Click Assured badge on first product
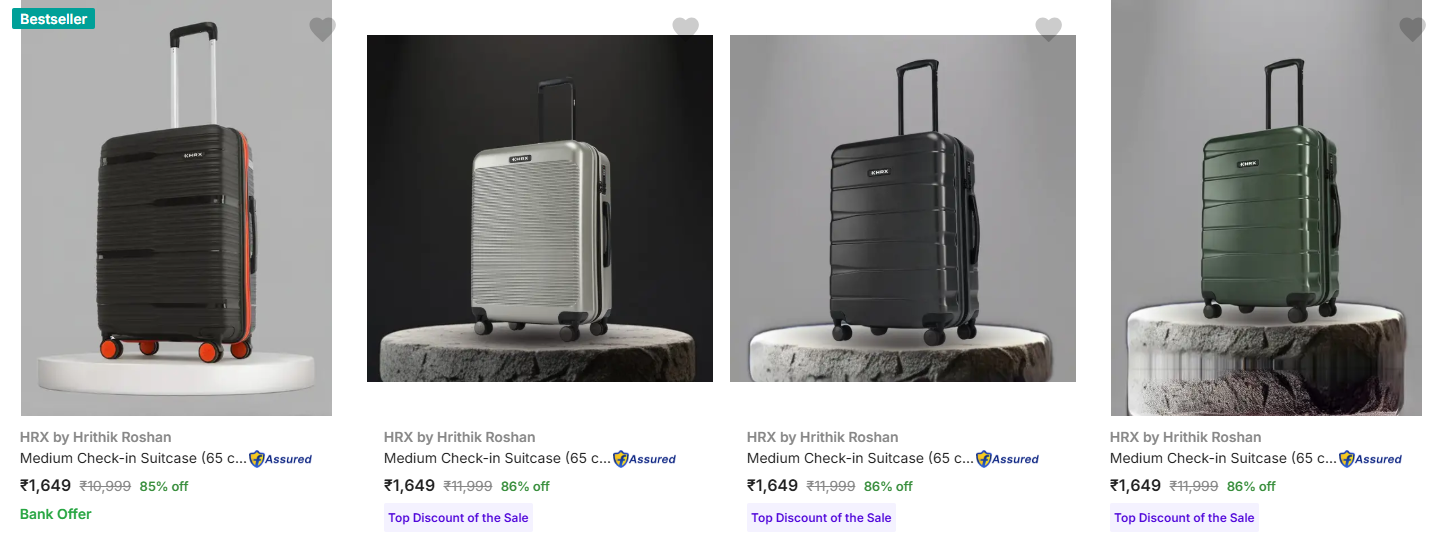This screenshot has height=540, width=1439. [x=281, y=459]
